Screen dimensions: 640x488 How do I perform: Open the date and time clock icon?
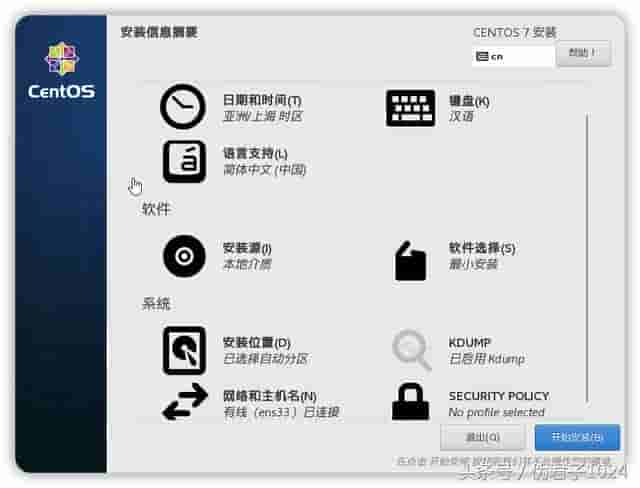point(183,106)
